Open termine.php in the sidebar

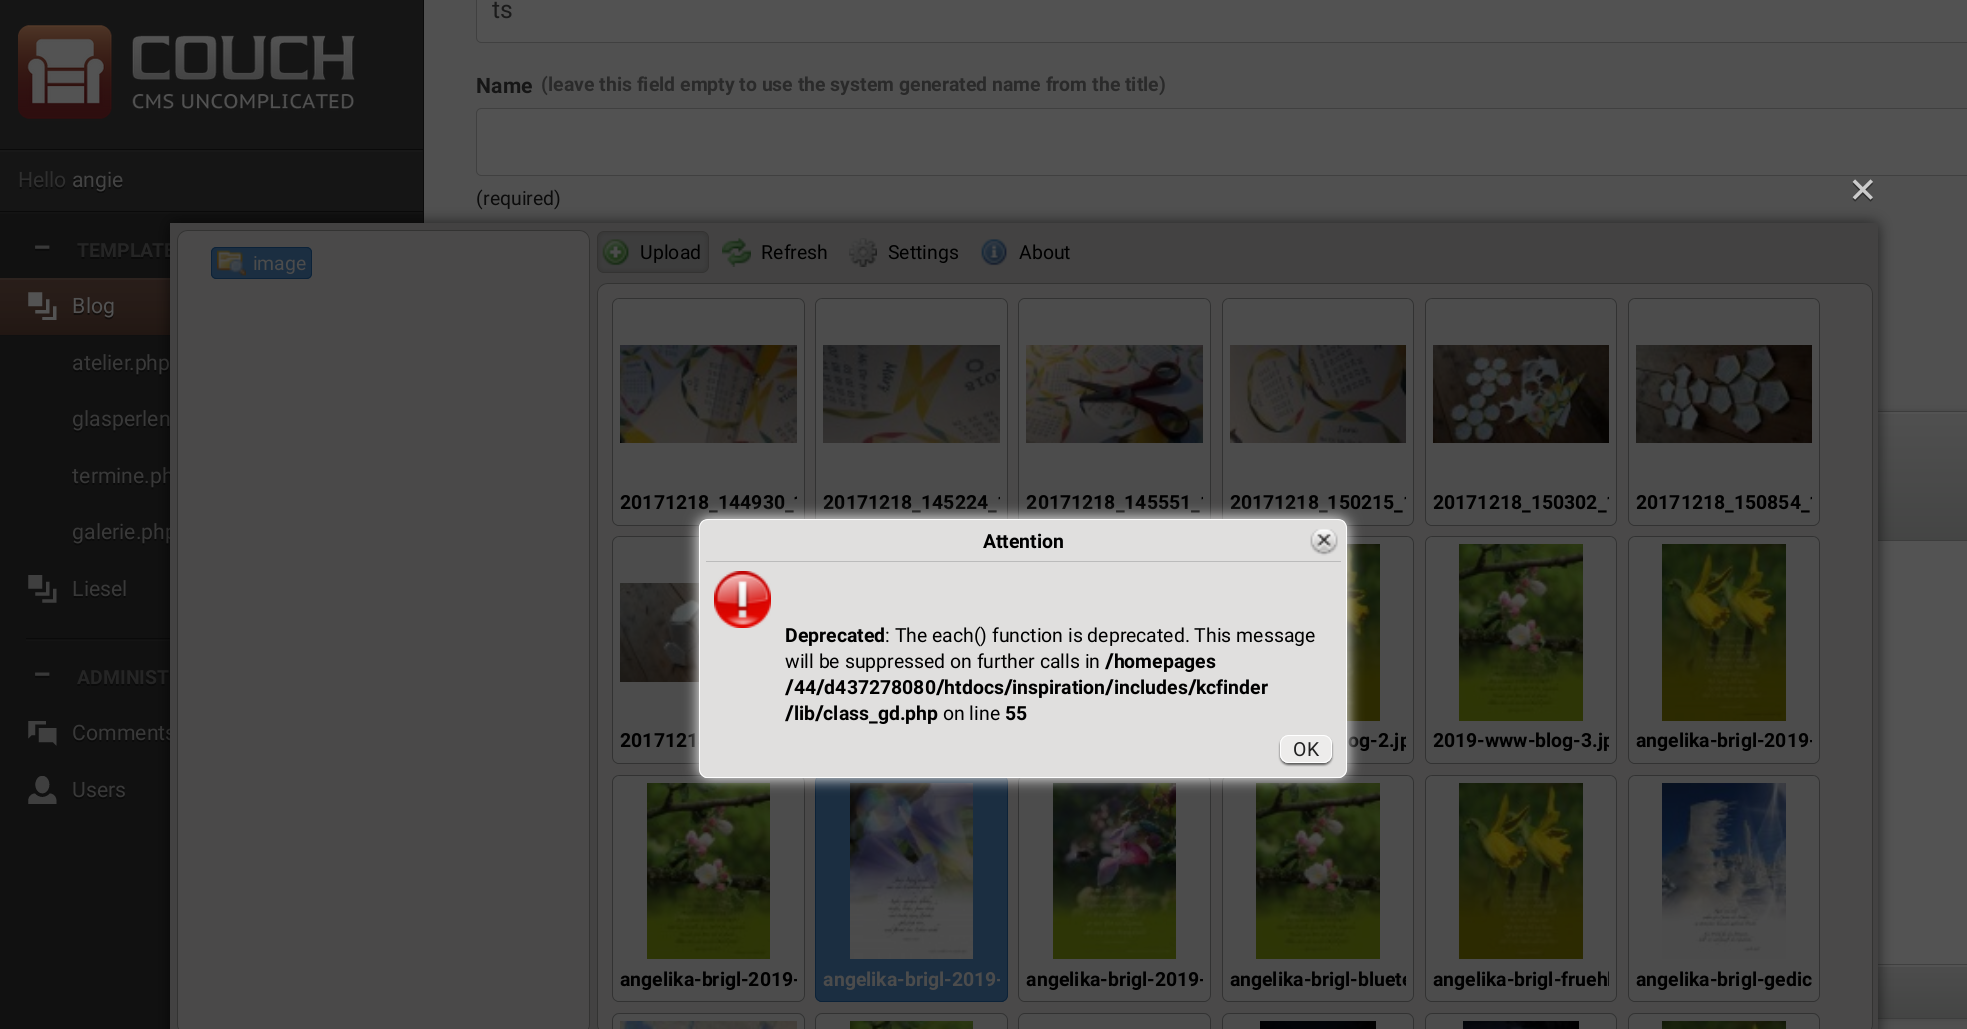coord(120,475)
